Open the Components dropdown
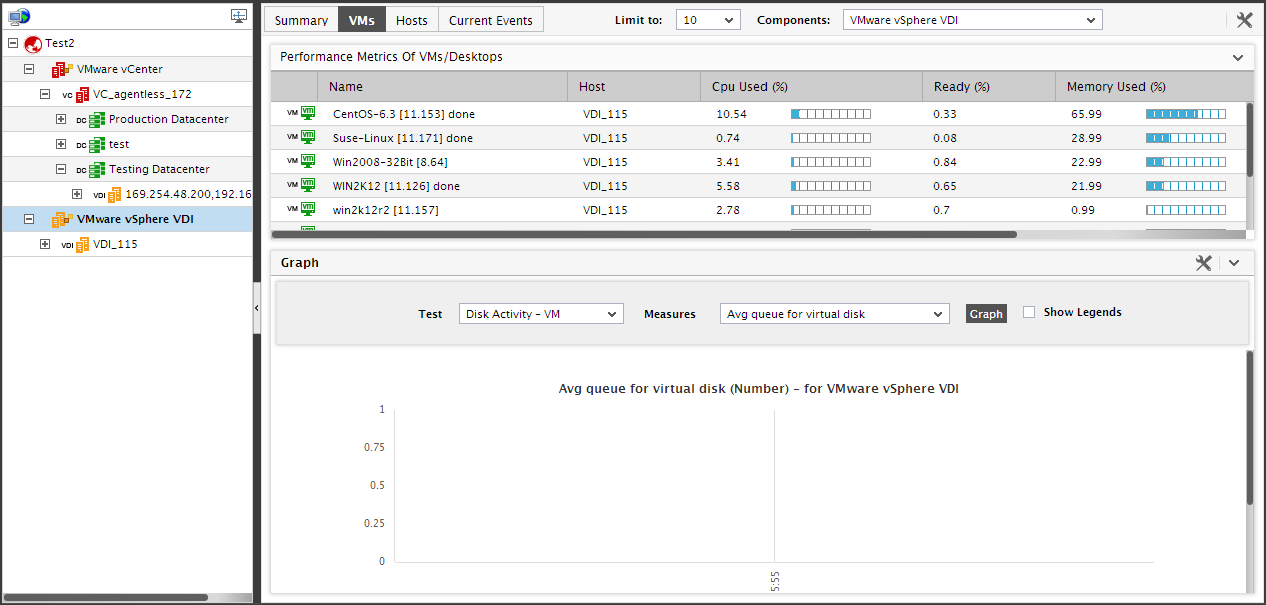Viewport: 1266px width, 605px height. coord(973,20)
